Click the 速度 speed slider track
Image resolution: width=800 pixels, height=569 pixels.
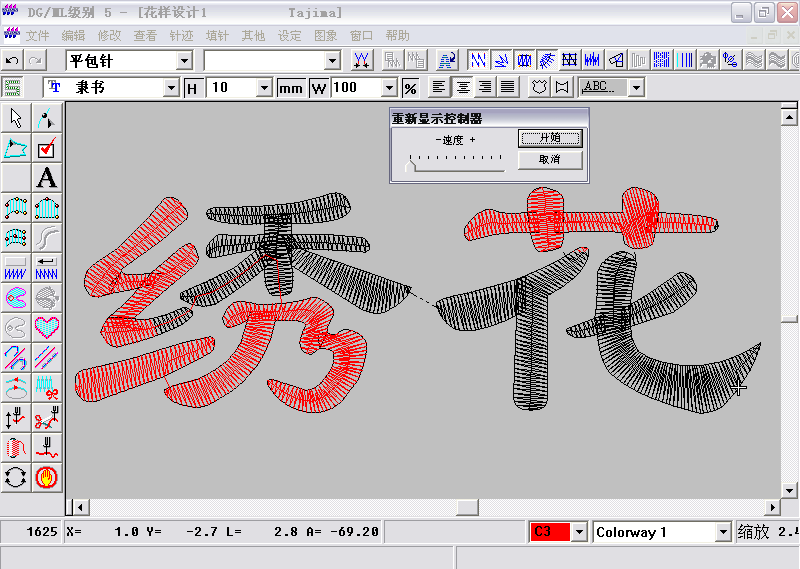(456, 164)
